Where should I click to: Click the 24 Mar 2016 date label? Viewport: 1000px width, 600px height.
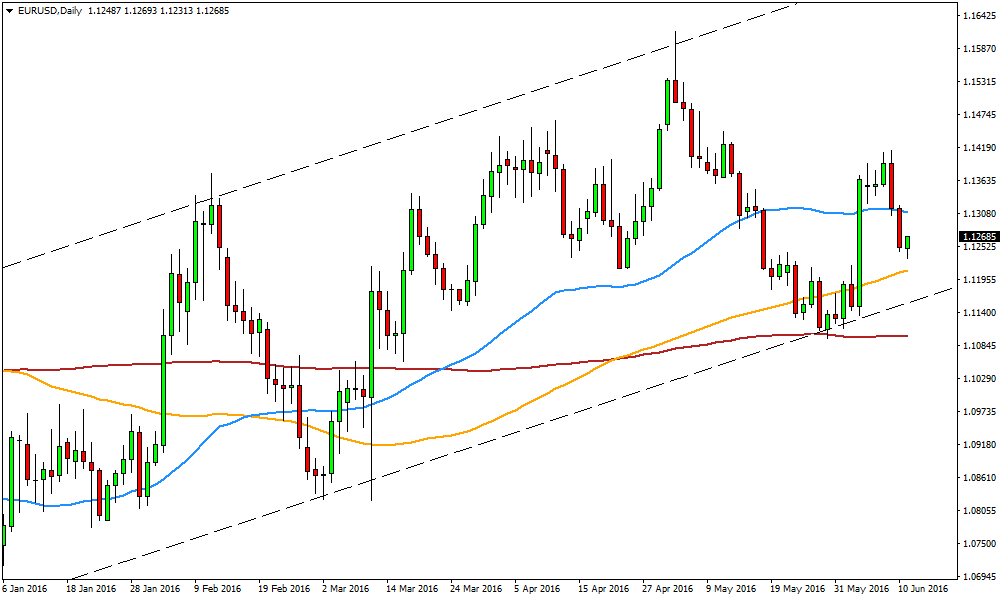[476, 589]
